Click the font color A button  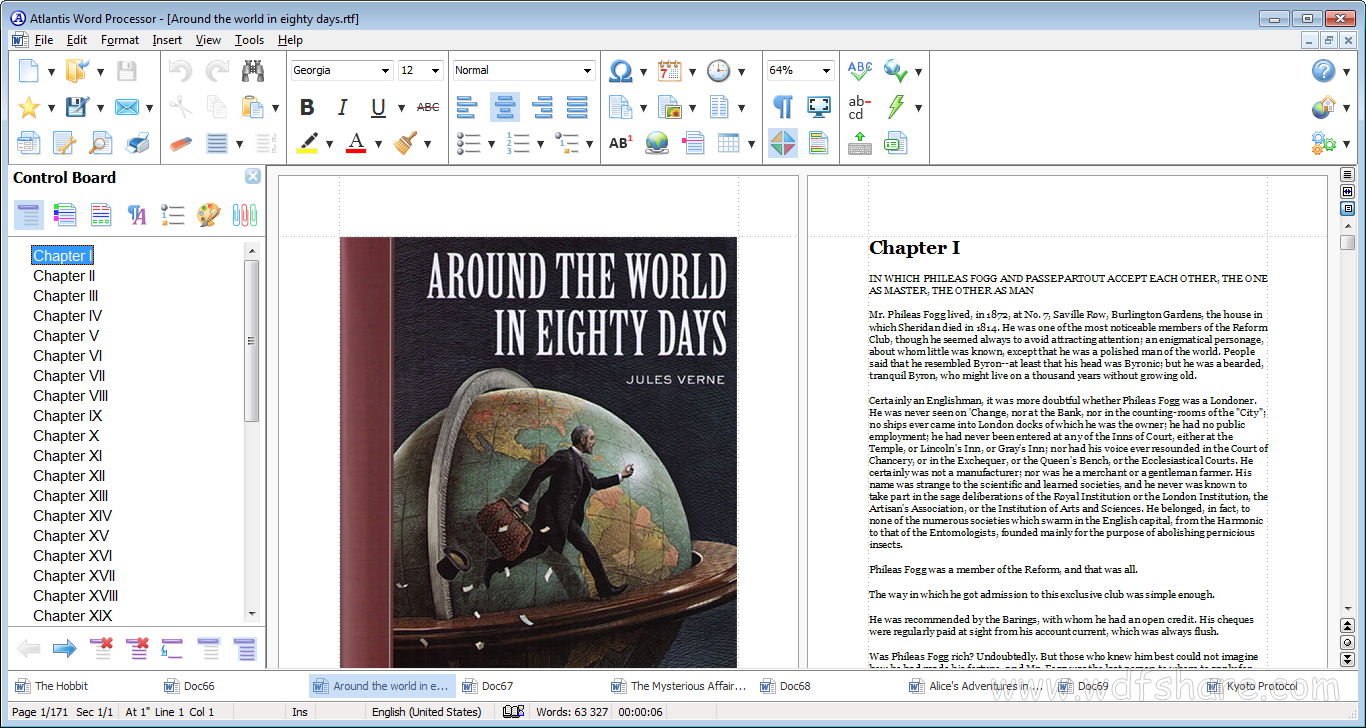[356, 143]
